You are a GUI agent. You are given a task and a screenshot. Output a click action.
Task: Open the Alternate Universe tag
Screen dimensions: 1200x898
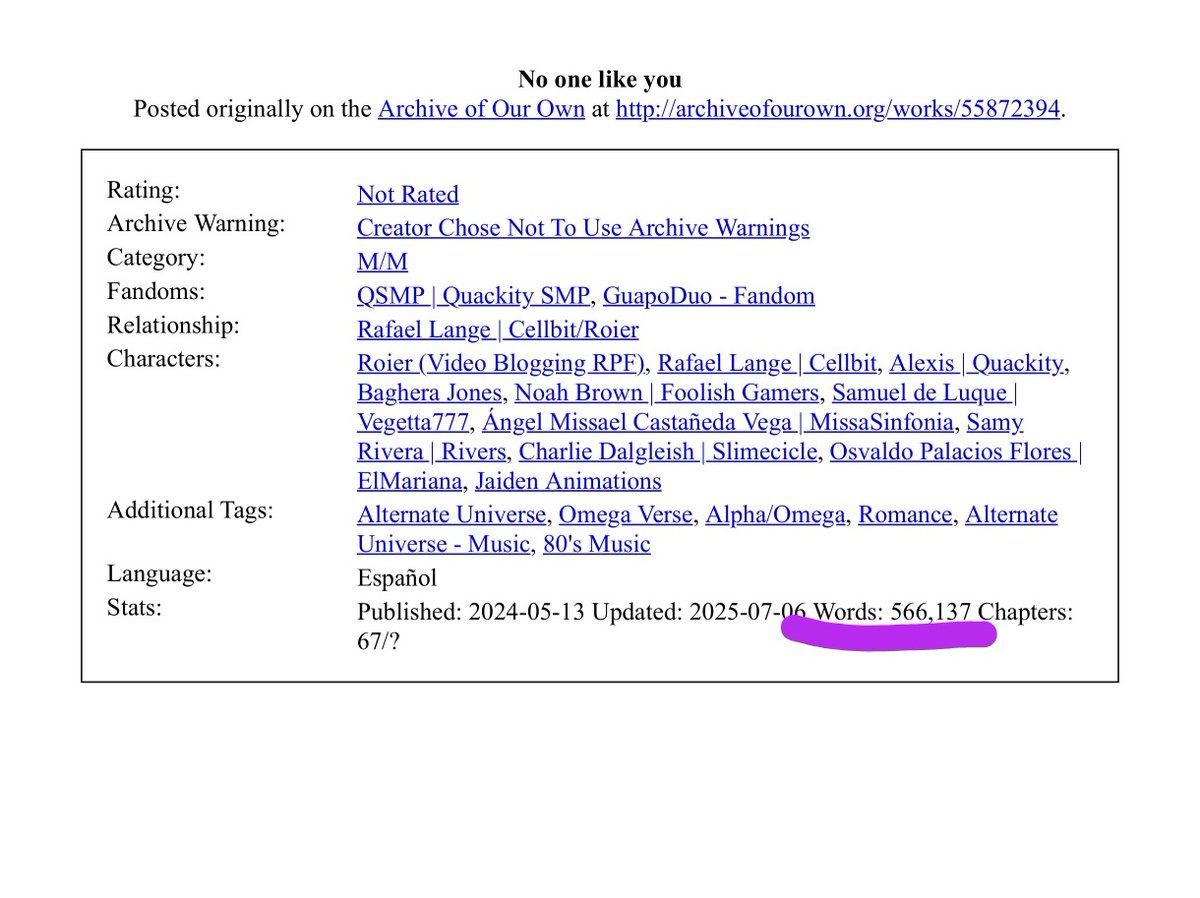(x=452, y=515)
